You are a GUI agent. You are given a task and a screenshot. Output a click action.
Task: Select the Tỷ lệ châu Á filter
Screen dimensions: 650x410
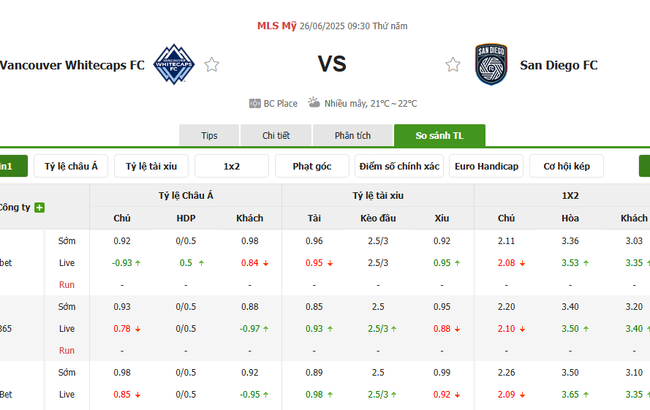click(71, 167)
